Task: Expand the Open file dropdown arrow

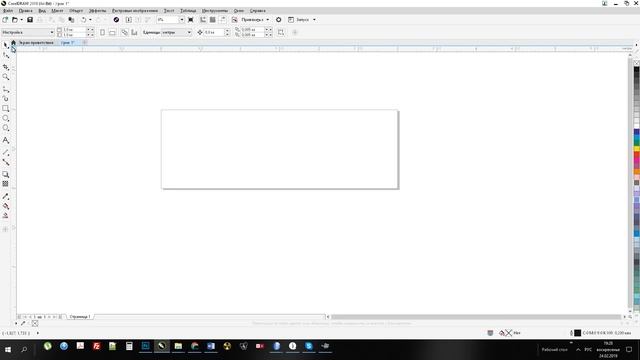Action: click(21, 20)
